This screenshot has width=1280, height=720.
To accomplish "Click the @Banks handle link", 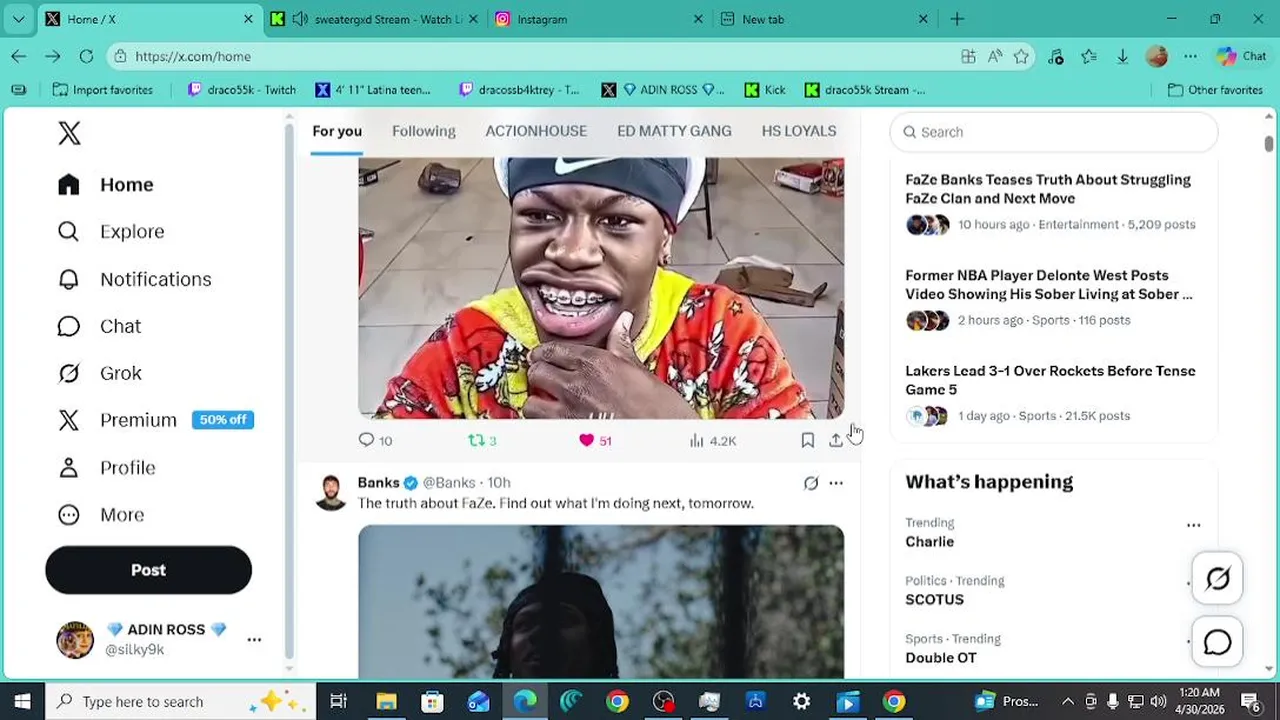I will point(449,483).
